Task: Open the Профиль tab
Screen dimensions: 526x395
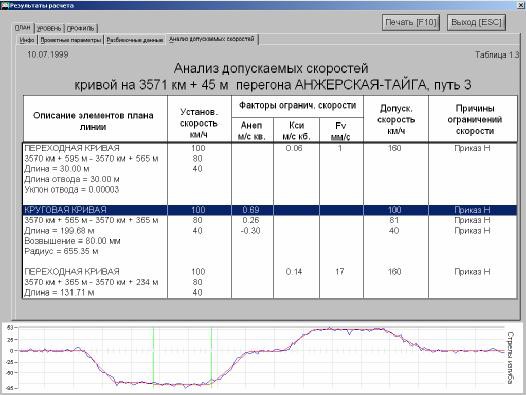Action: [x=81, y=29]
